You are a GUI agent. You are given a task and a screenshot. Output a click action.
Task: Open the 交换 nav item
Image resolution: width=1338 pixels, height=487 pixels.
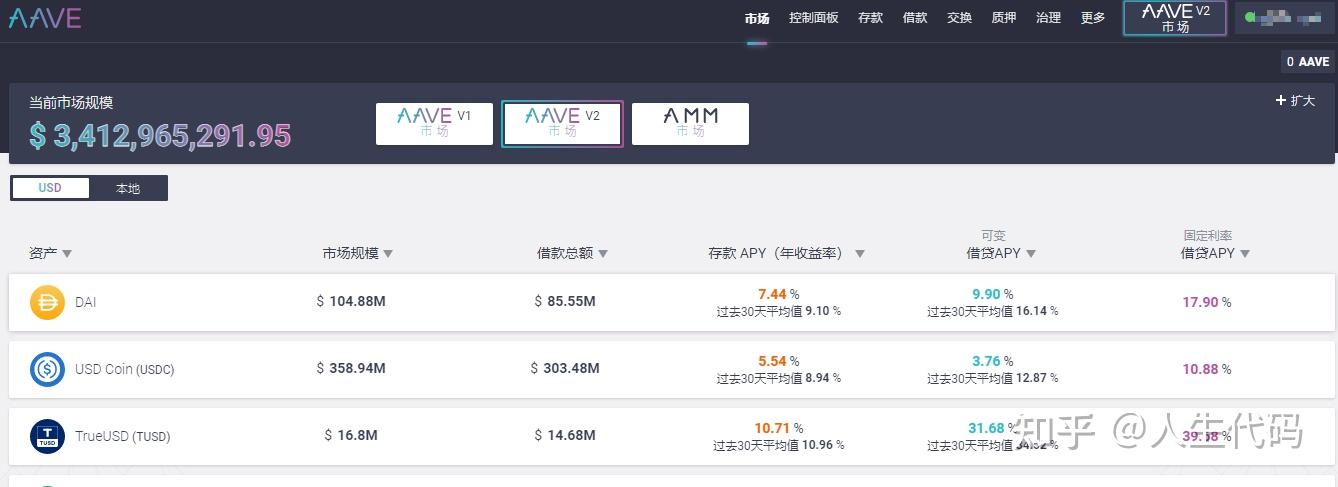pos(959,18)
